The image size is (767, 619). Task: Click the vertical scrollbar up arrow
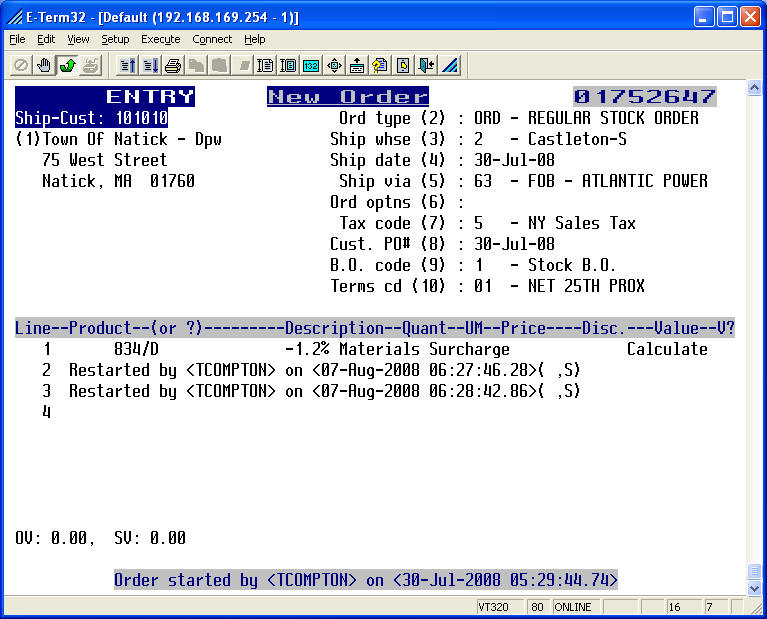pos(754,88)
